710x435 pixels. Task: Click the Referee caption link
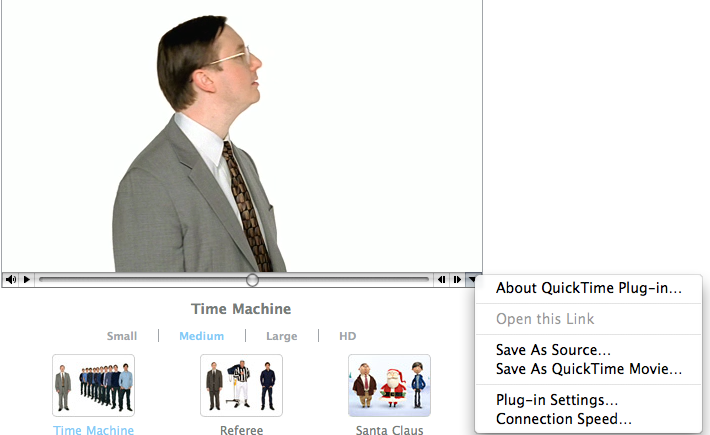tap(241, 430)
